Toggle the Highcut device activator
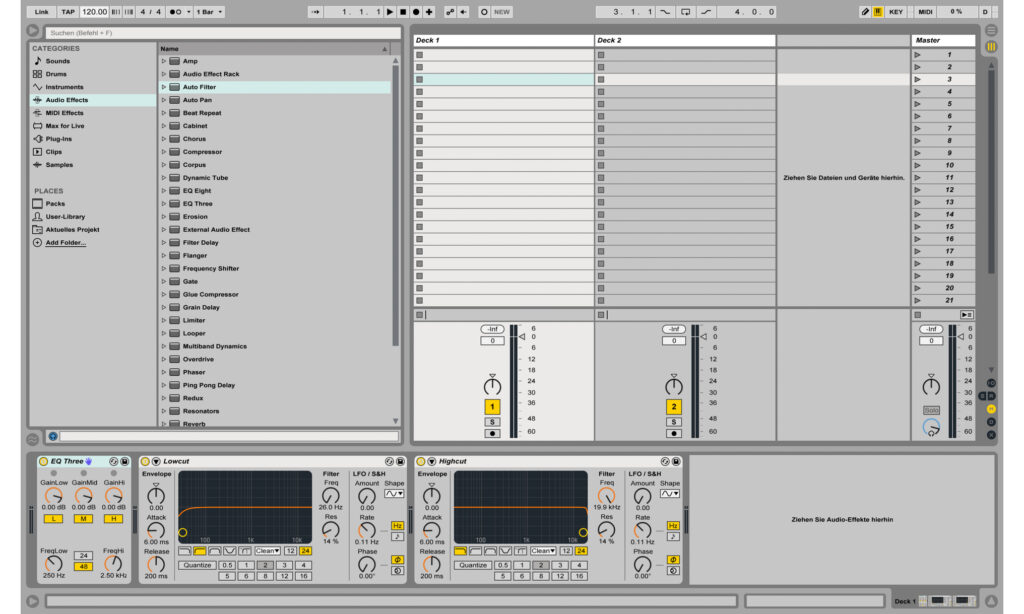The width and height of the screenshot is (1024, 614). point(421,461)
